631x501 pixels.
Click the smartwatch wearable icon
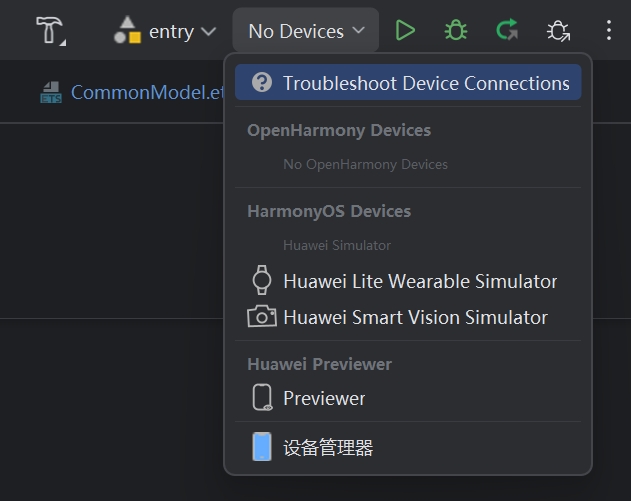click(262, 281)
